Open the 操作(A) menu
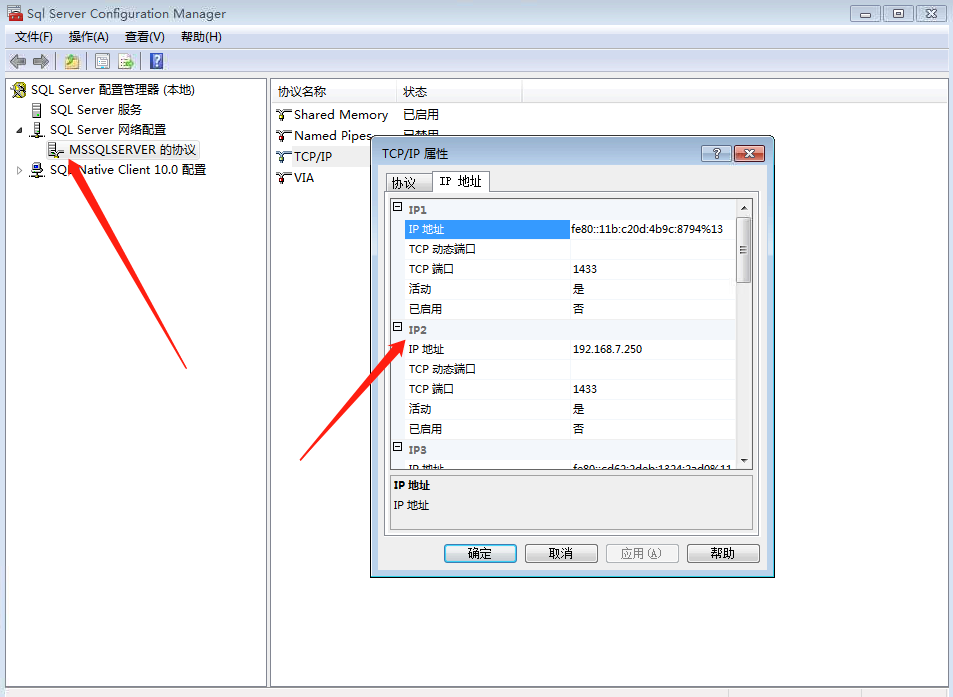Image resolution: width=953 pixels, height=697 pixels. [88, 36]
